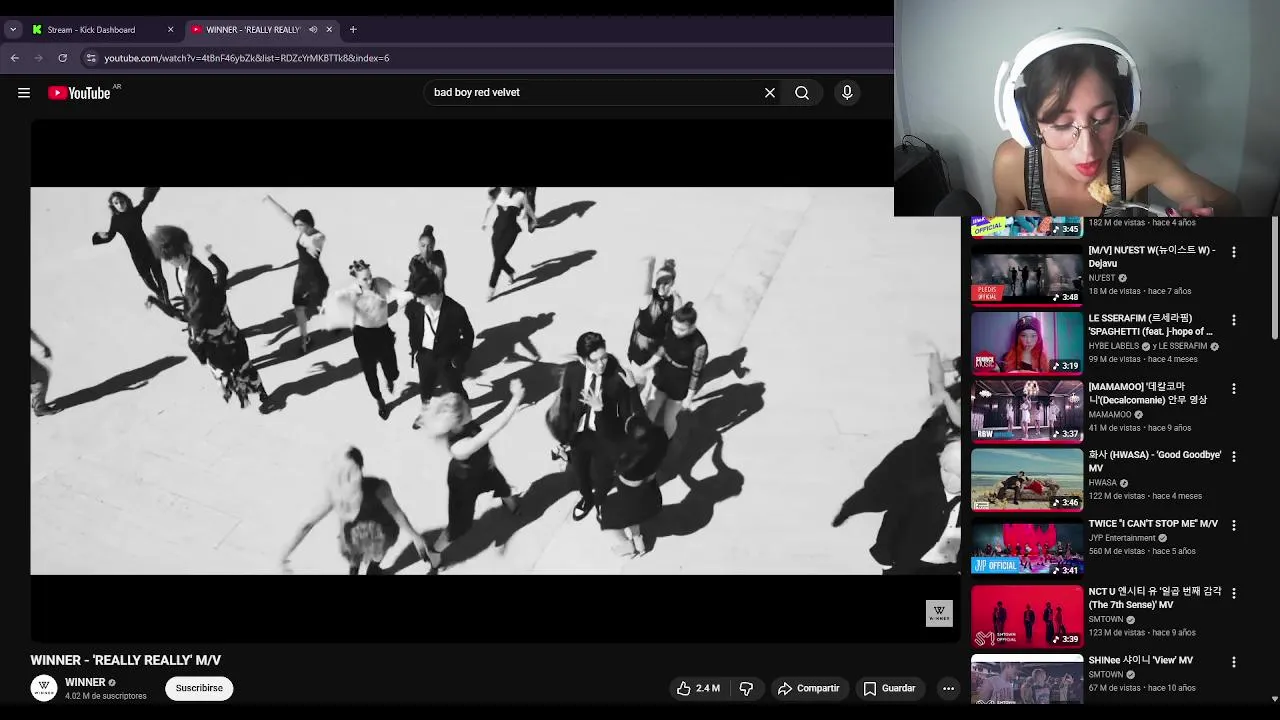
Task: Open the SHINee 'View' MV title
Action: 1140,660
